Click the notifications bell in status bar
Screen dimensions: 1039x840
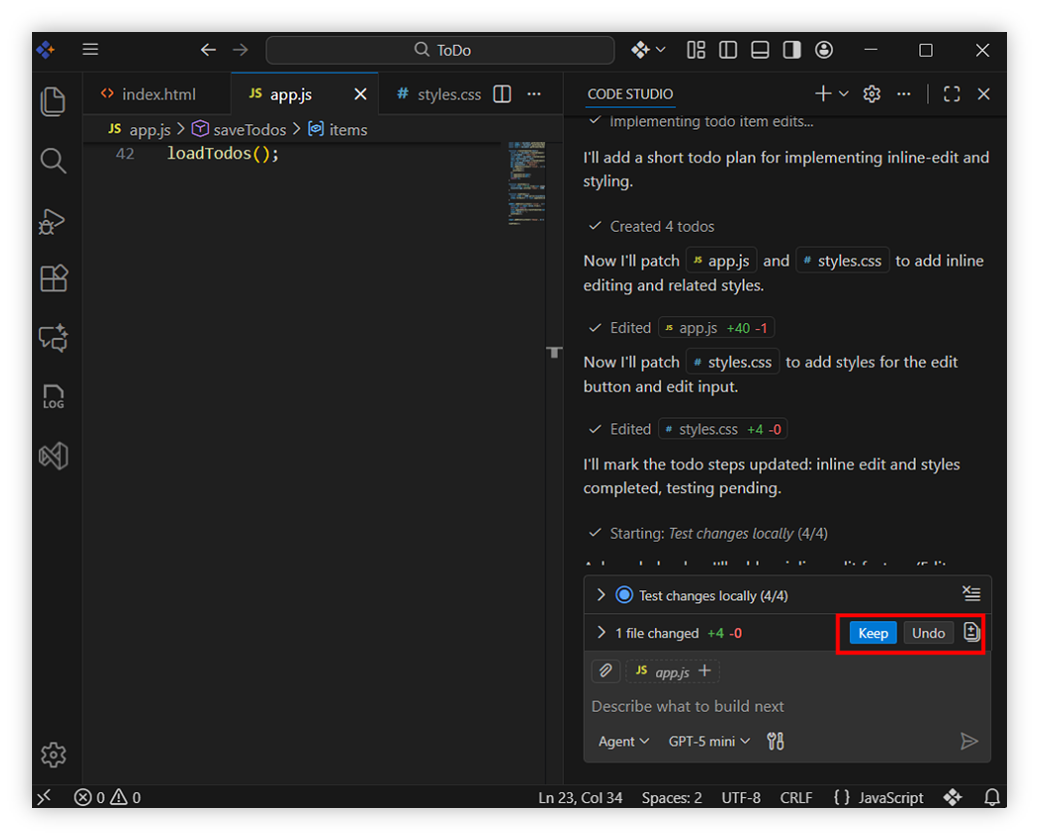pos(992,797)
